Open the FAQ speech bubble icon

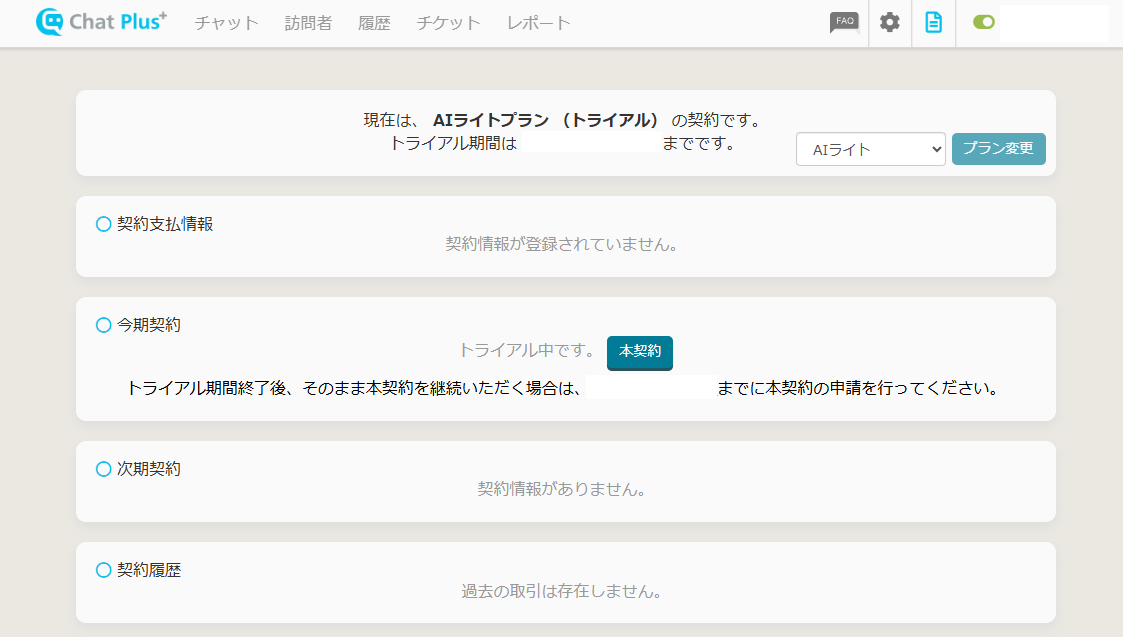pos(844,22)
